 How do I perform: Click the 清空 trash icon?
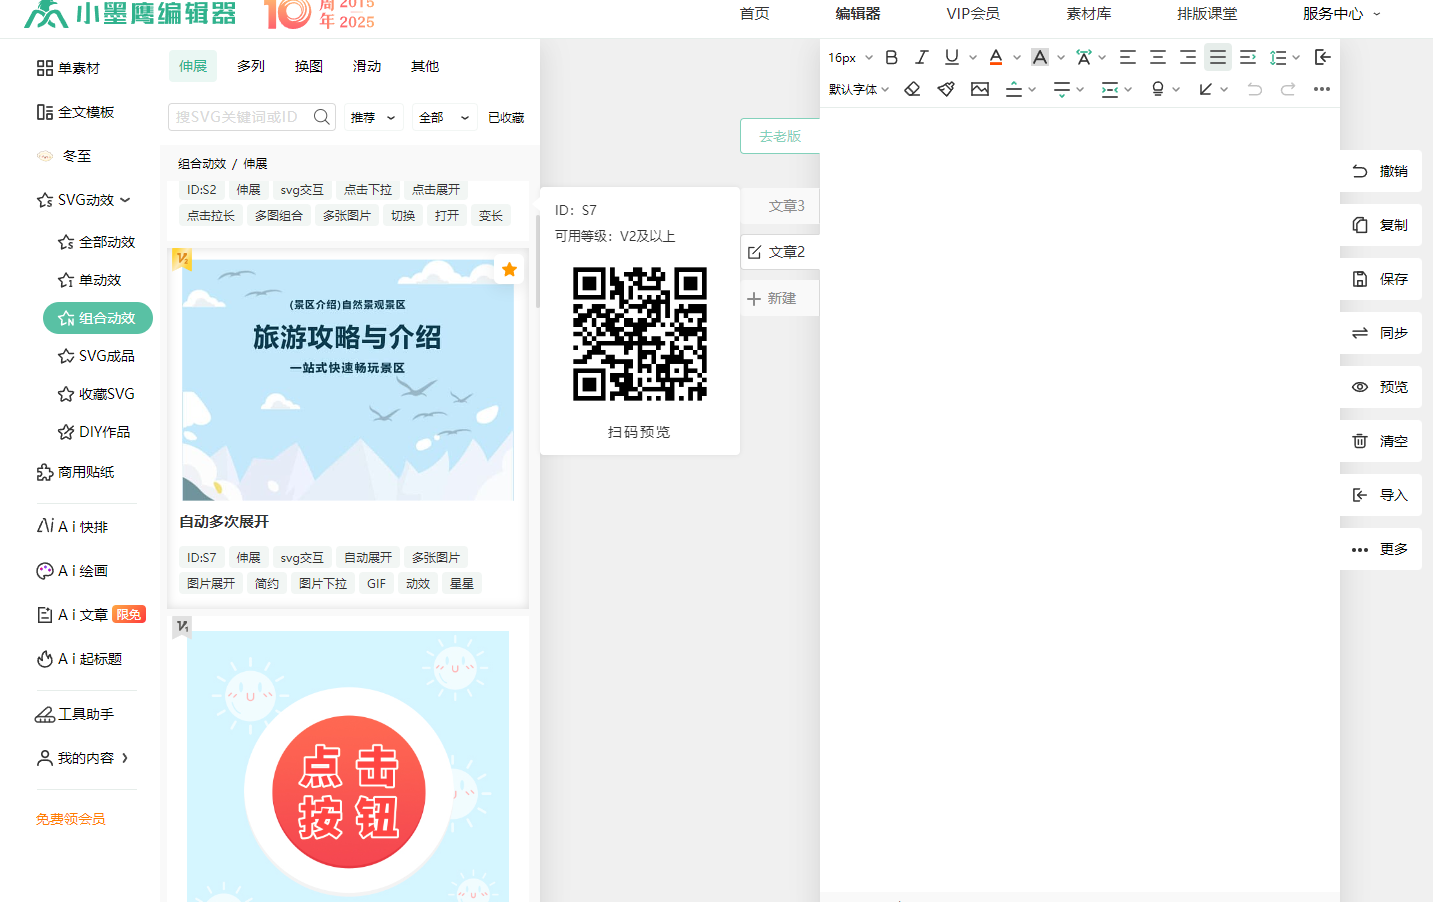(1360, 441)
